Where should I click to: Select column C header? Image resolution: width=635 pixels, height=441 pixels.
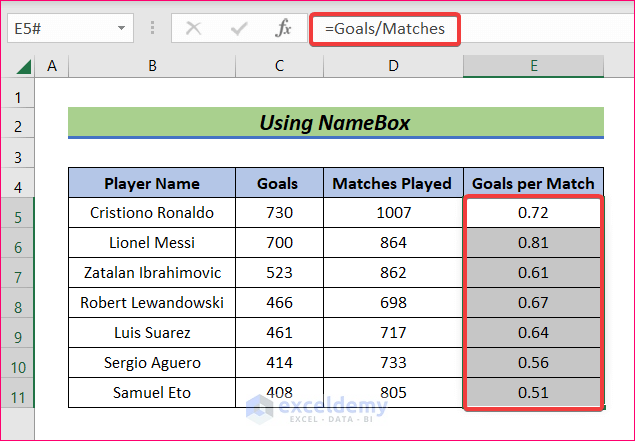[277, 67]
